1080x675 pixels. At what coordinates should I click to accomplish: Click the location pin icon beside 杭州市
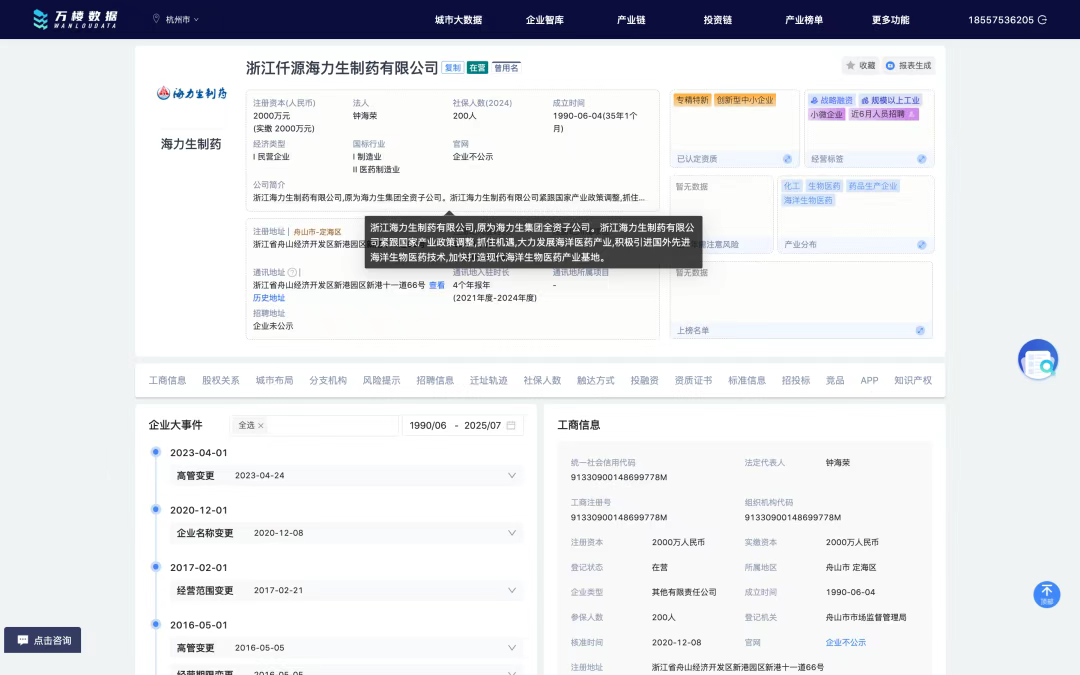(156, 19)
